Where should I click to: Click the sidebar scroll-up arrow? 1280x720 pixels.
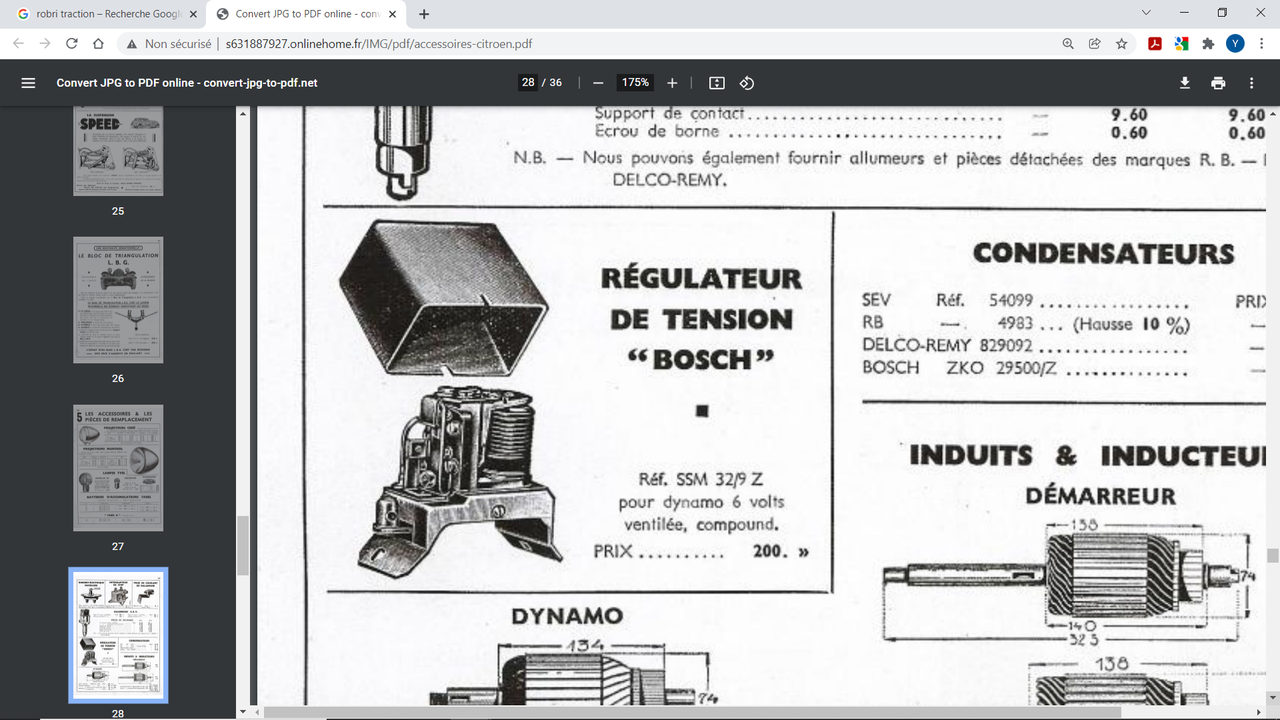(242, 113)
